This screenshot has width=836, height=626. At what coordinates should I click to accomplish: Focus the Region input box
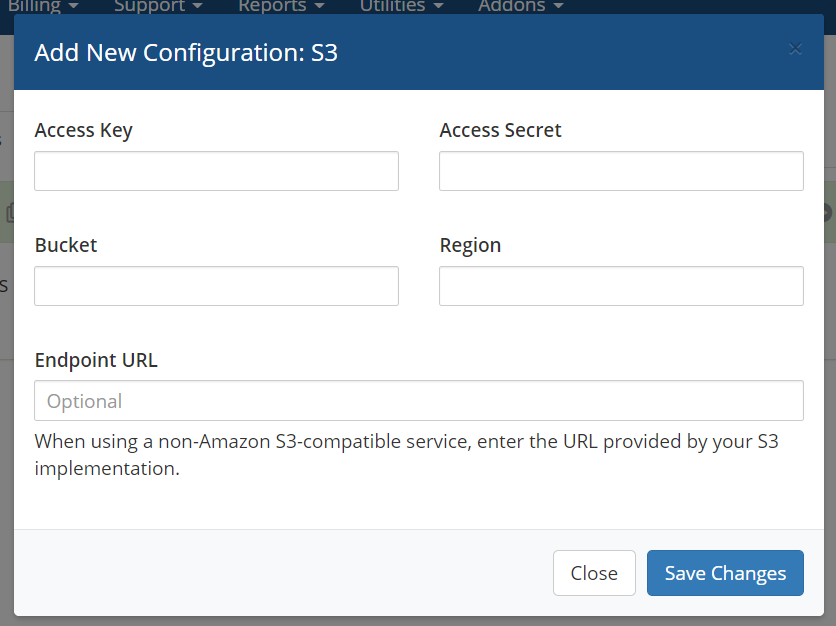pos(621,286)
